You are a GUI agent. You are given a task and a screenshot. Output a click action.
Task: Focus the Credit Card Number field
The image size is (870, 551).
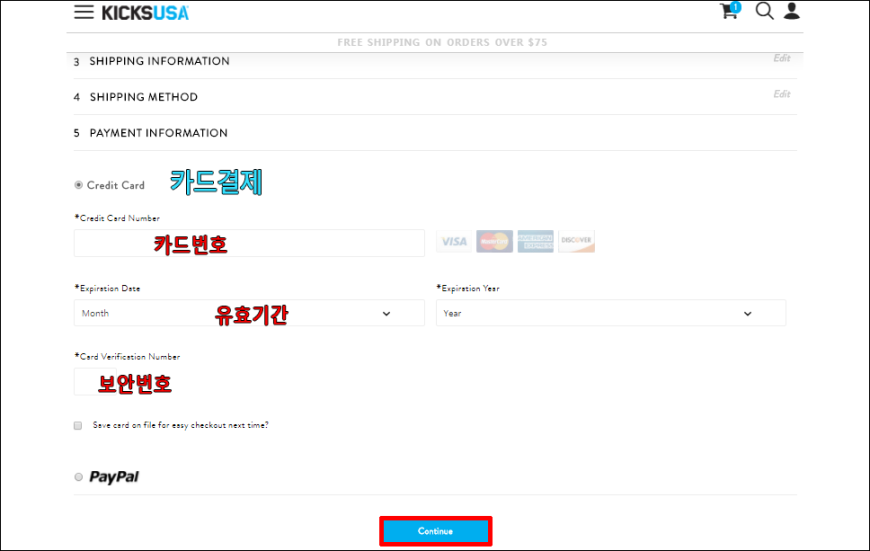[249, 243]
